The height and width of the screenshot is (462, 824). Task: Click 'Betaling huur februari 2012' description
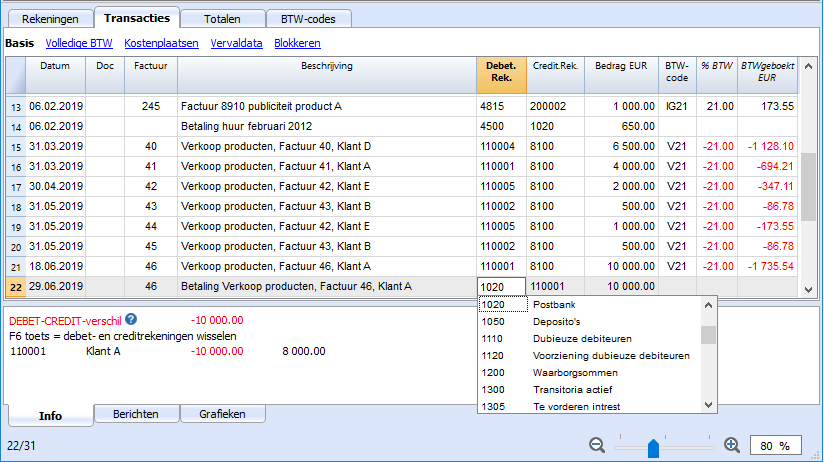[327, 126]
